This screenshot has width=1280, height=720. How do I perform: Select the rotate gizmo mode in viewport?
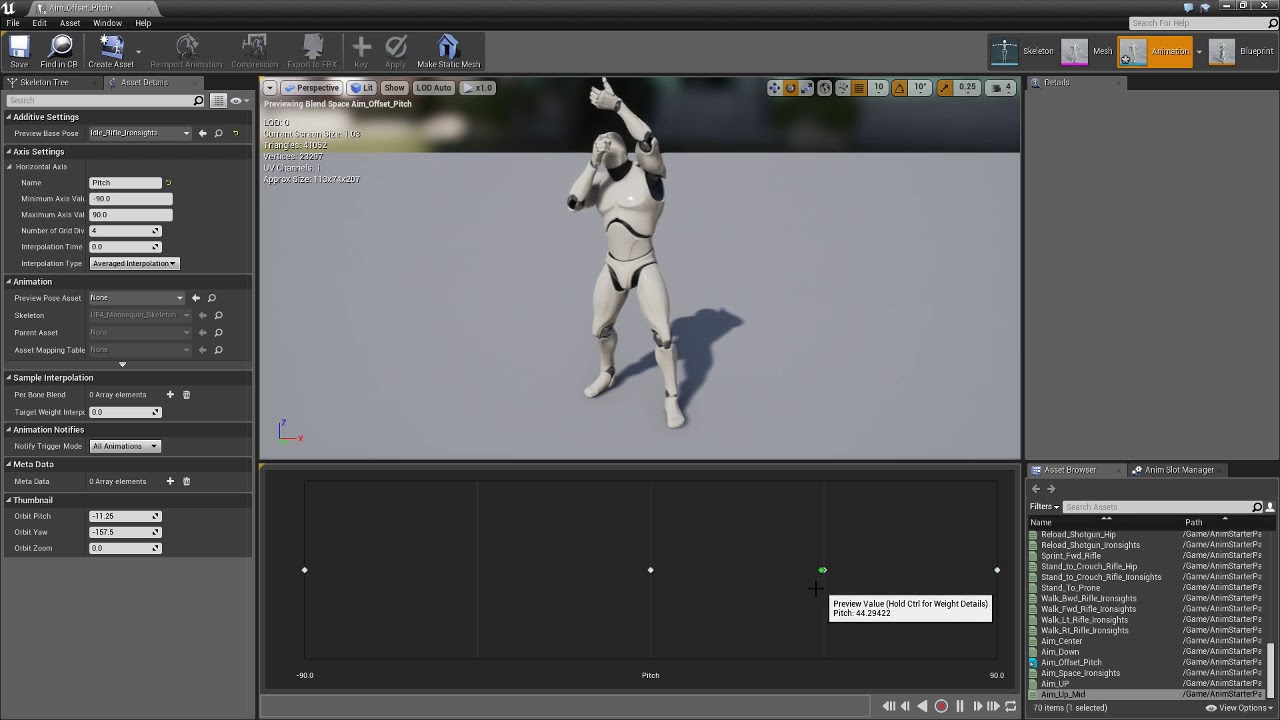click(x=791, y=88)
